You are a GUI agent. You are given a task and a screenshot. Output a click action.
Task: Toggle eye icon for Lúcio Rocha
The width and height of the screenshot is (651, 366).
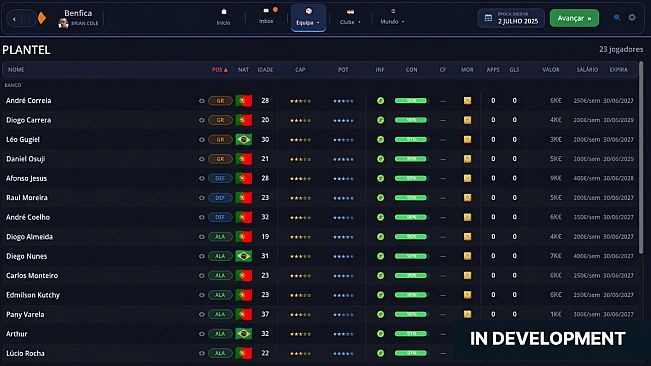(201, 353)
